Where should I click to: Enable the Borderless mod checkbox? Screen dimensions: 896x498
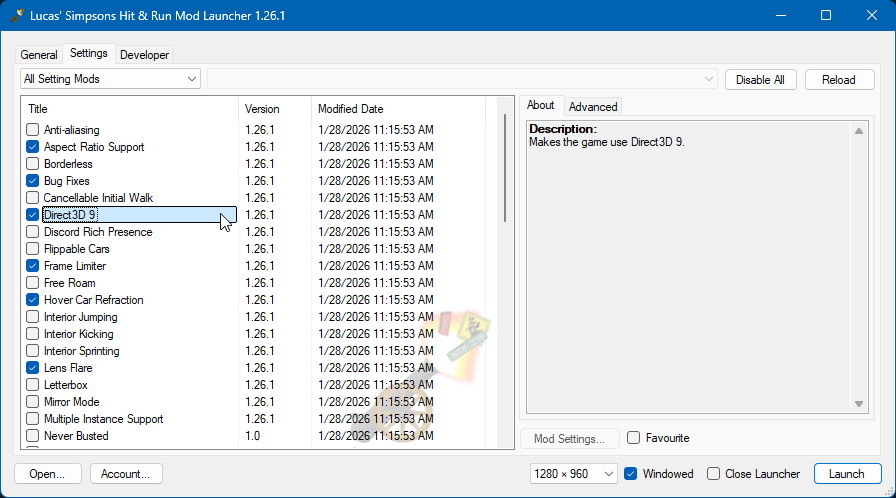pos(33,164)
